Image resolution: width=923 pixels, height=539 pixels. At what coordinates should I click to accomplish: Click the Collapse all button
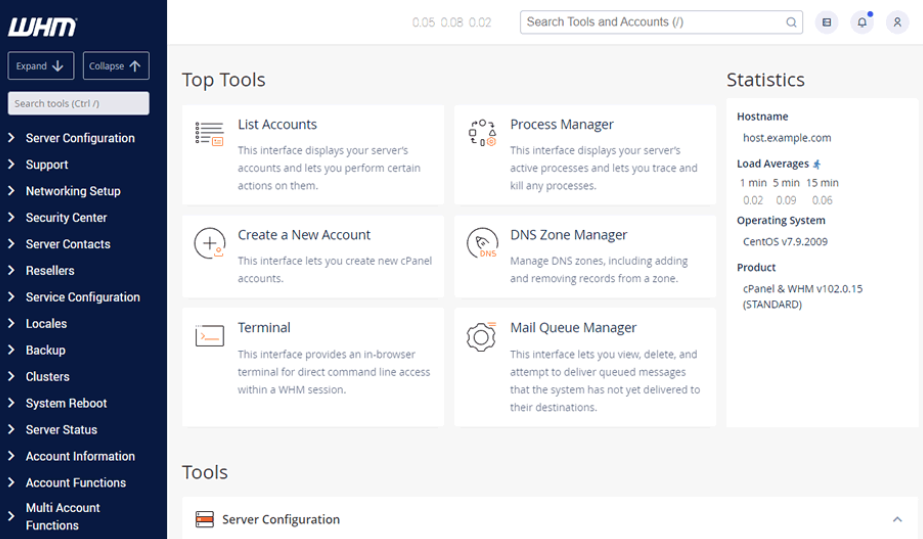click(116, 65)
